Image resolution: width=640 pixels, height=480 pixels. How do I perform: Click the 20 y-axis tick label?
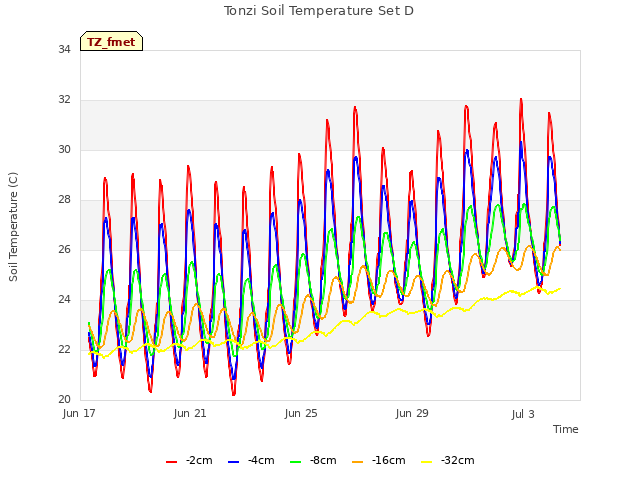[64, 400]
